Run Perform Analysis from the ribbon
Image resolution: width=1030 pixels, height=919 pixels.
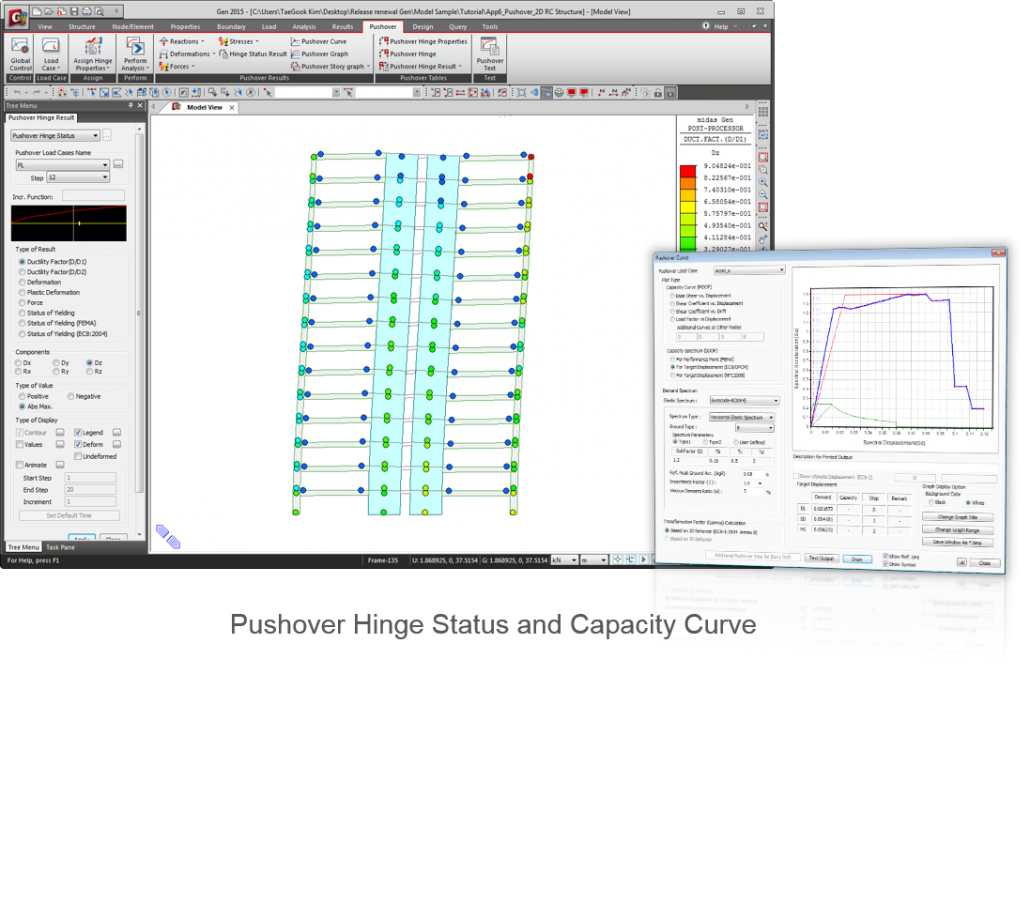[135, 54]
